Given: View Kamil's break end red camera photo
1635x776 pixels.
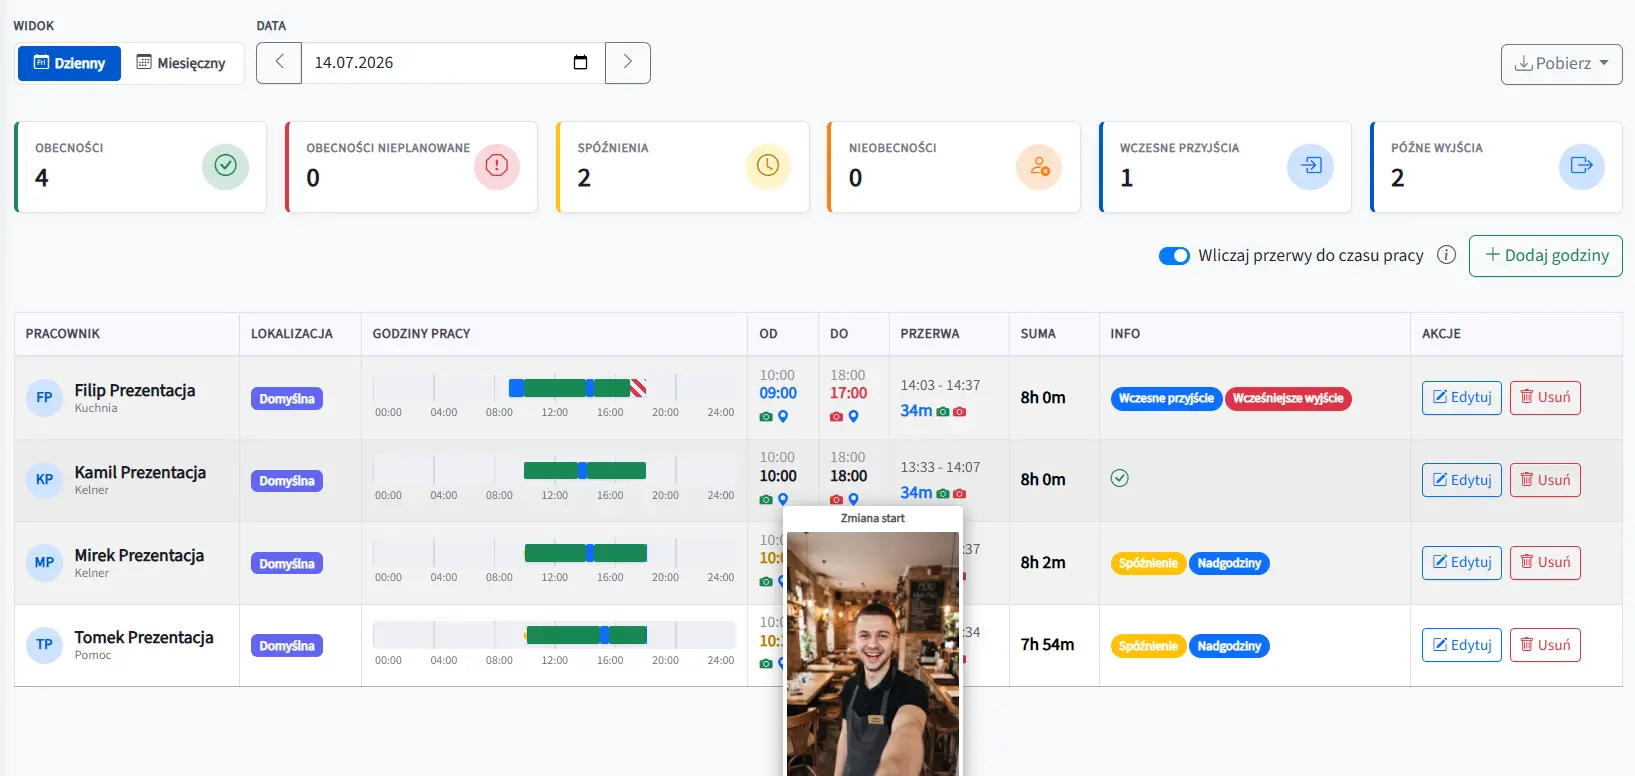Looking at the screenshot, I should coord(959,493).
